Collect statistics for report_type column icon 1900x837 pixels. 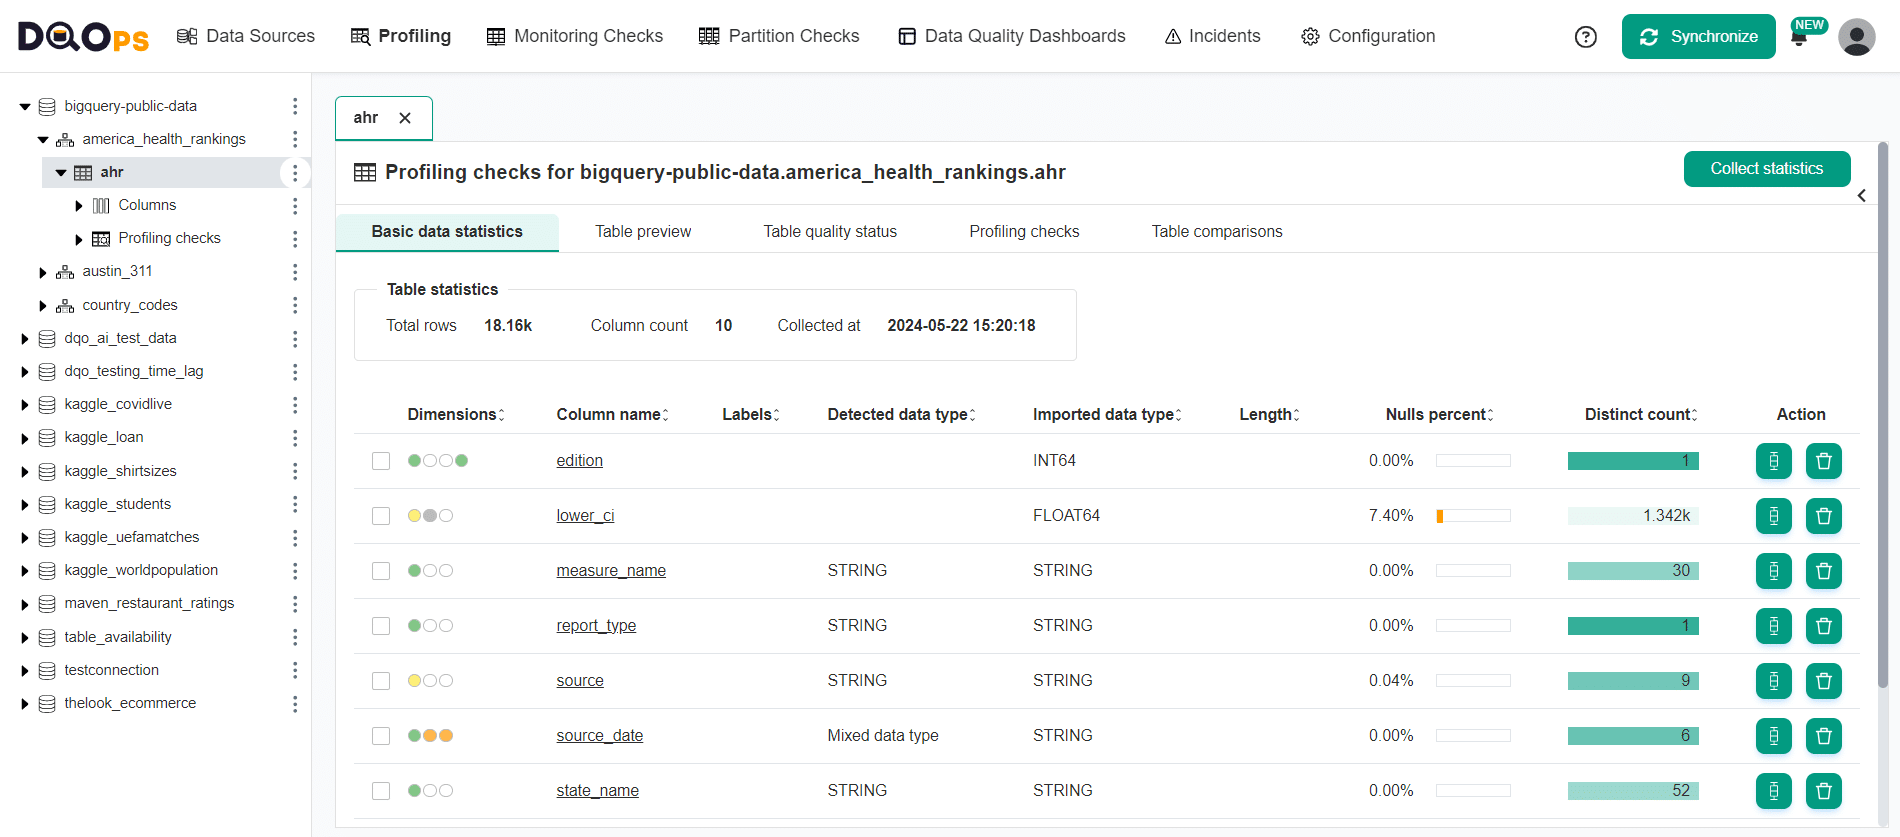coord(1774,626)
